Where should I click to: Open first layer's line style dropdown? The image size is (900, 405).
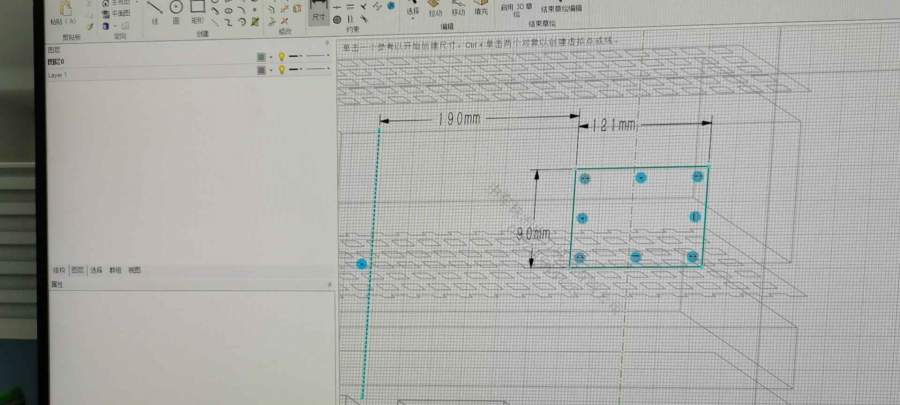point(316,56)
